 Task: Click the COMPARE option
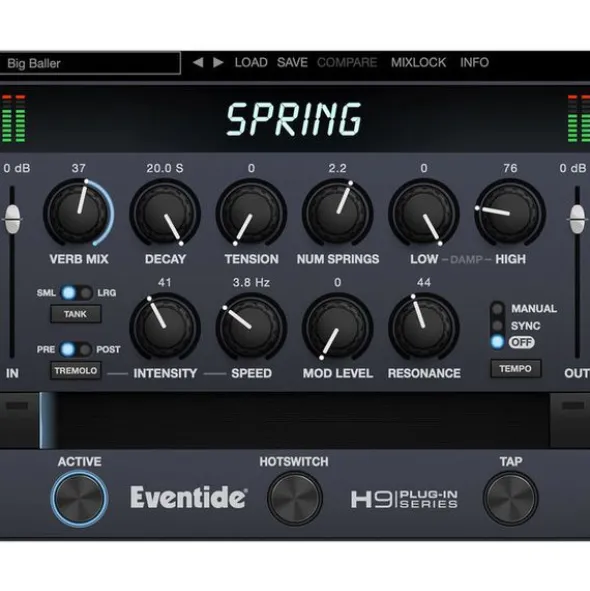[x=347, y=62]
